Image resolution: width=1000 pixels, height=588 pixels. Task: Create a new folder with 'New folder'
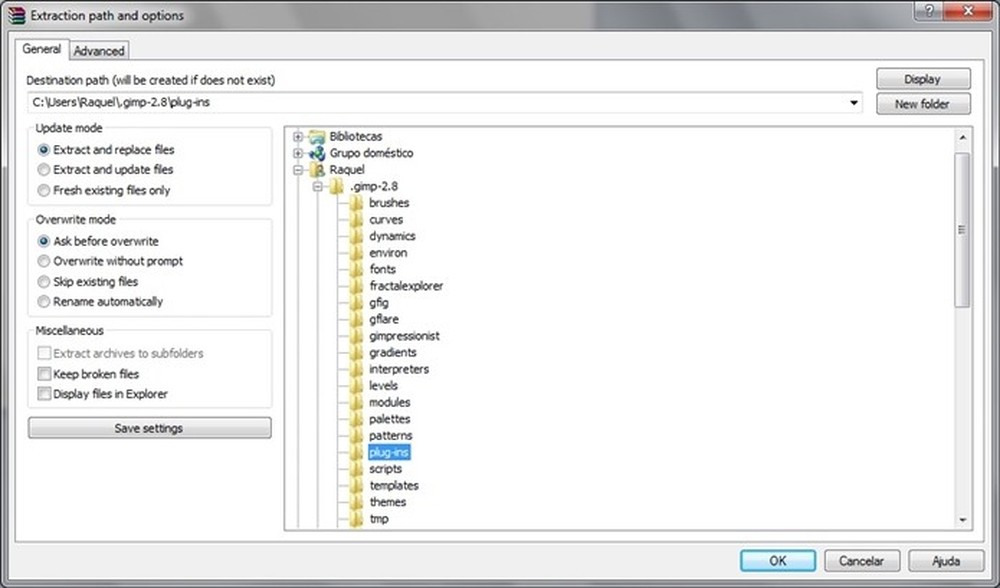[x=922, y=103]
